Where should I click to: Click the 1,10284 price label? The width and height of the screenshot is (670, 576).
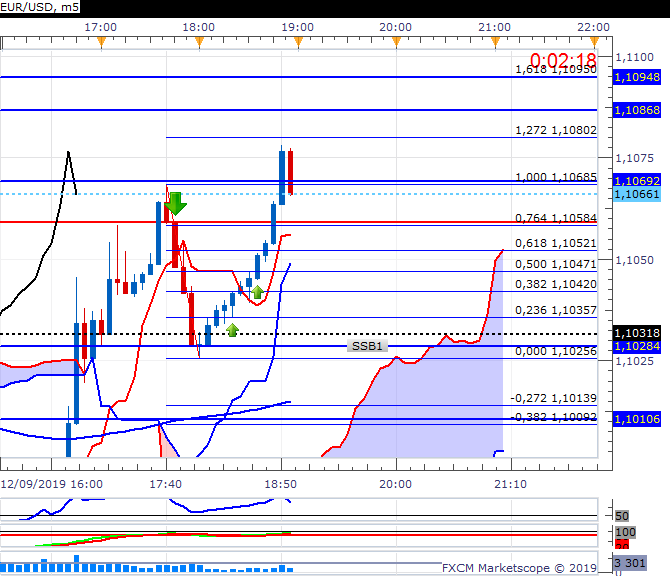click(x=637, y=346)
